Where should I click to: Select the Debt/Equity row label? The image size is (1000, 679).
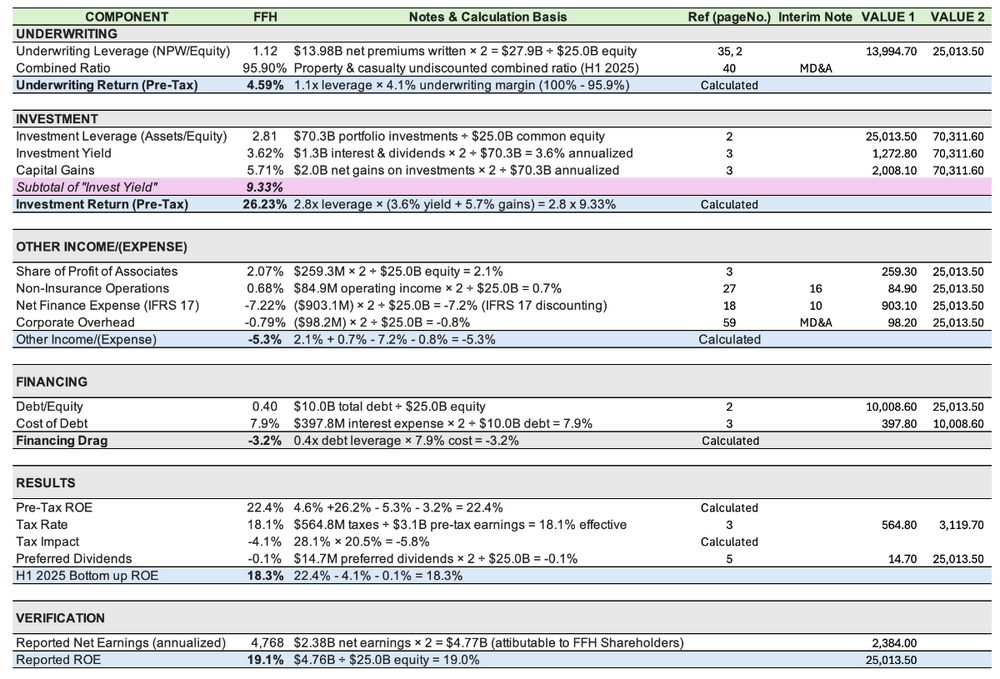pos(49,407)
